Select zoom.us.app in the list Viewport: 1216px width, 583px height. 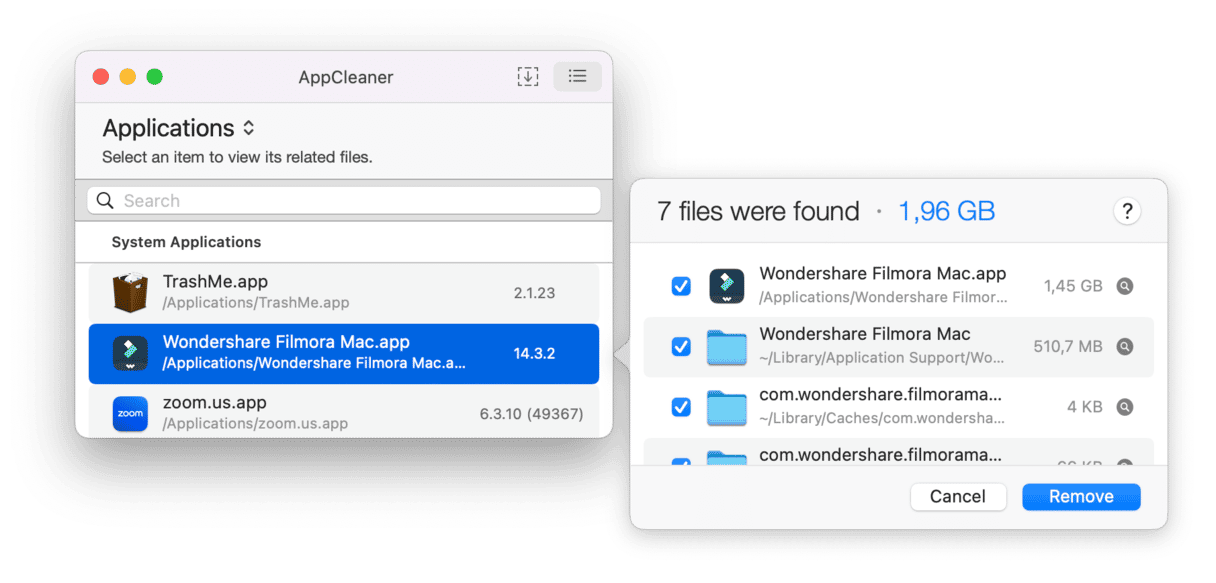(x=344, y=411)
